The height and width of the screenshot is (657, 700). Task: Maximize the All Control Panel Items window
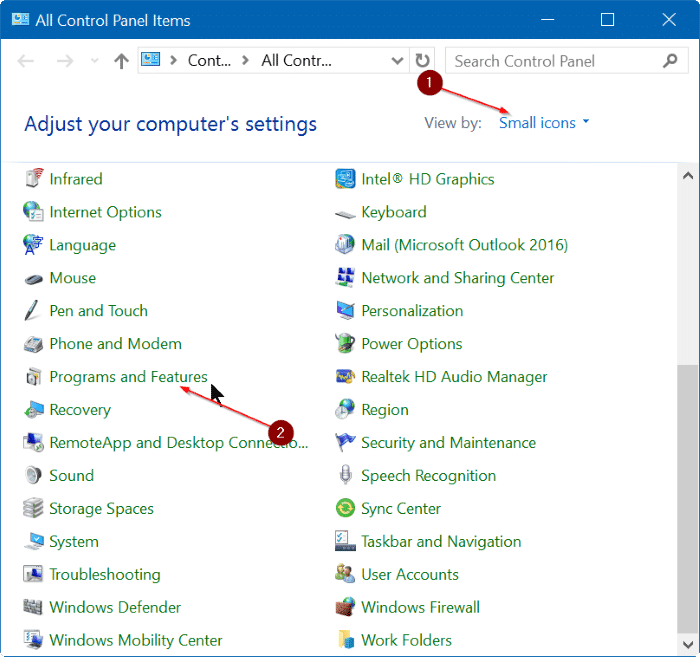tap(607, 19)
